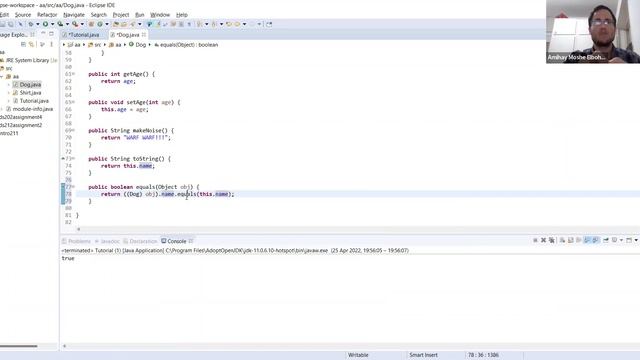Fold the getAge method at line 61
The width and height of the screenshot is (640, 360).
point(73,74)
